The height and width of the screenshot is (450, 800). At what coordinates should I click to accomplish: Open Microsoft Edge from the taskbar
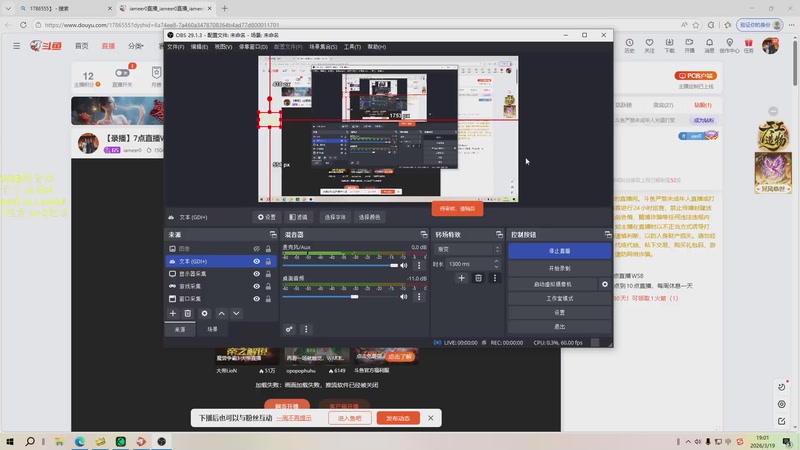pyautogui.click(x=80, y=441)
